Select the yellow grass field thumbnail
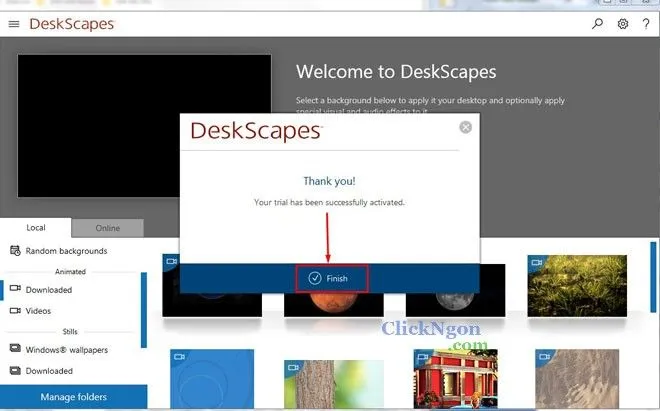Viewport: 660px width, 411px height. (x=577, y=286)
